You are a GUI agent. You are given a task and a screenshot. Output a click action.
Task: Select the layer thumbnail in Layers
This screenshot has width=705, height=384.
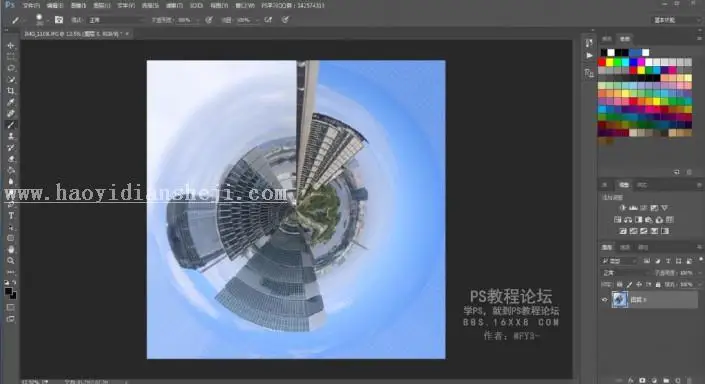pos(620,299)
